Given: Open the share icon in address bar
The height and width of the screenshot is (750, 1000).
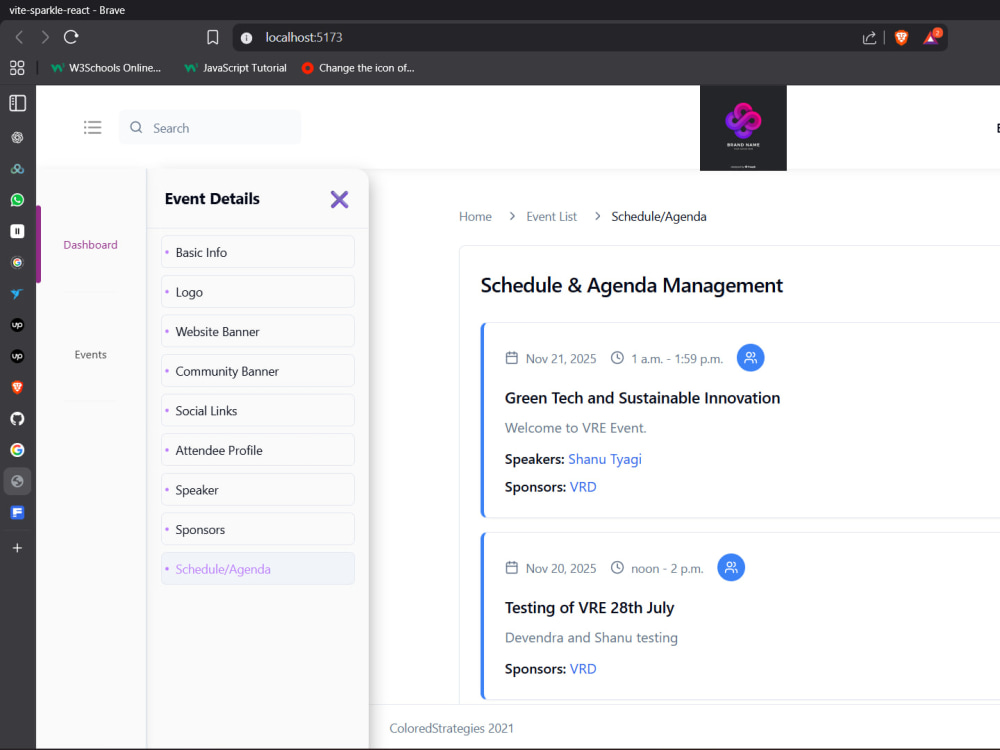Looking at the screenshot, I should [869, 38].
